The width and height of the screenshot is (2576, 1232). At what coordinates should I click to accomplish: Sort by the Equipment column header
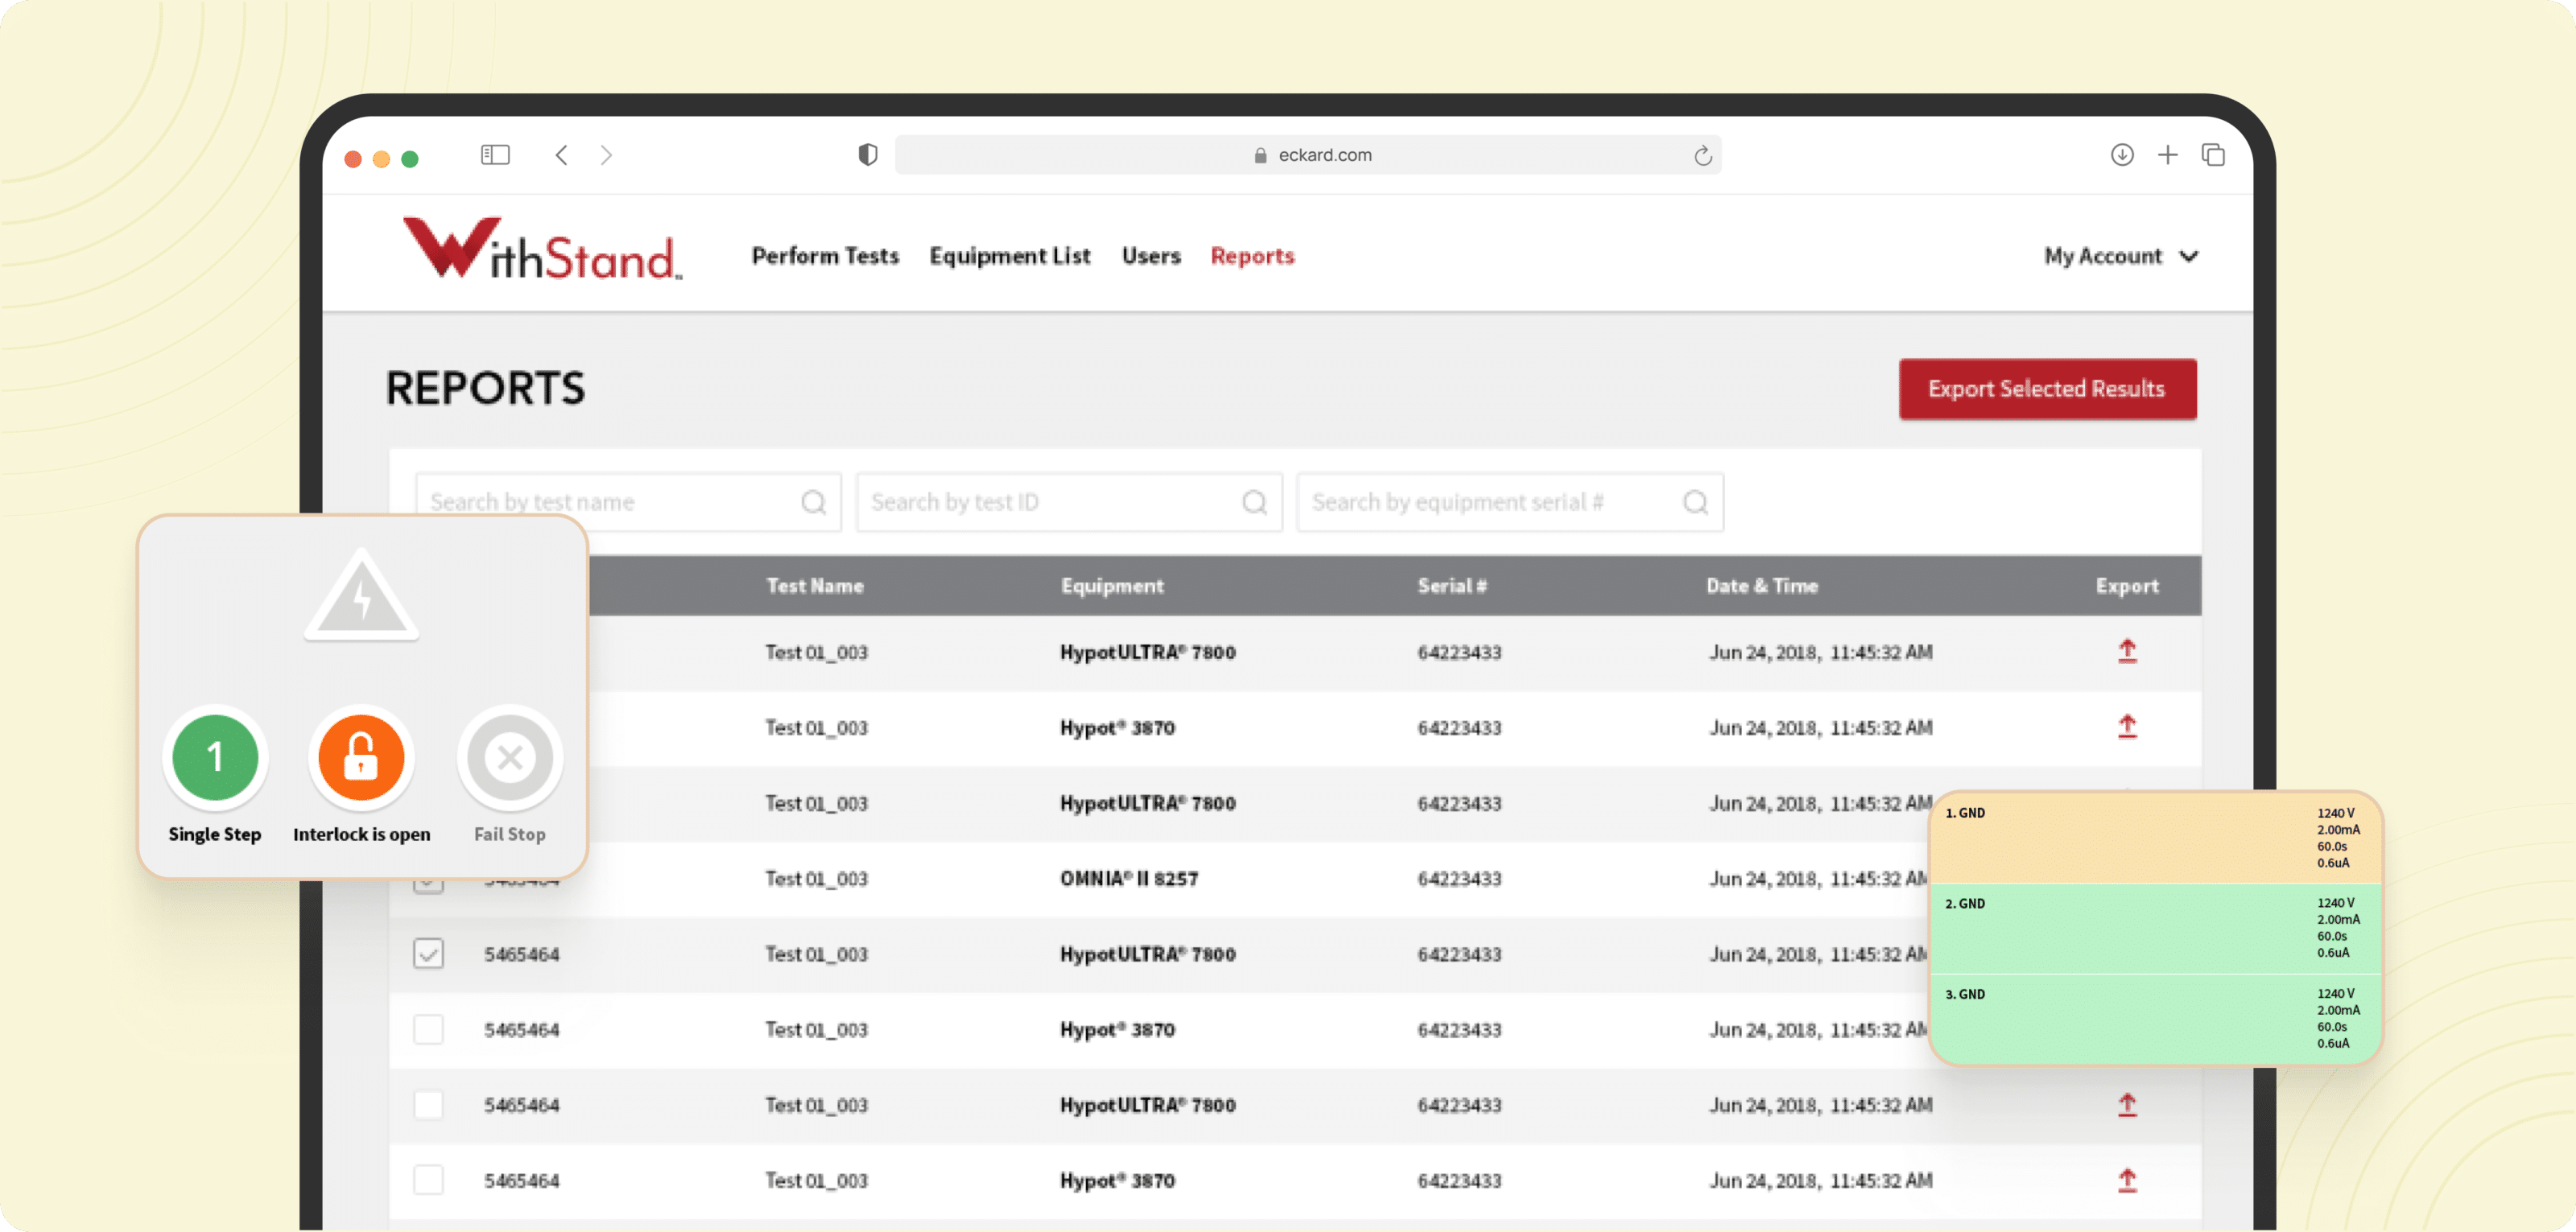click(1112, 586)
